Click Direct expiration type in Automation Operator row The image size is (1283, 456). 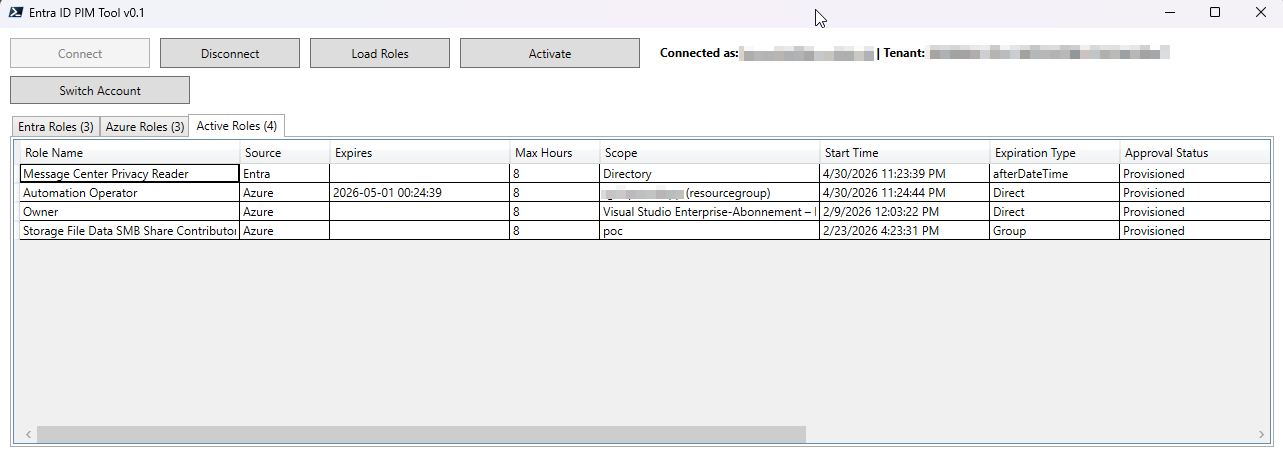point(1055,193)
